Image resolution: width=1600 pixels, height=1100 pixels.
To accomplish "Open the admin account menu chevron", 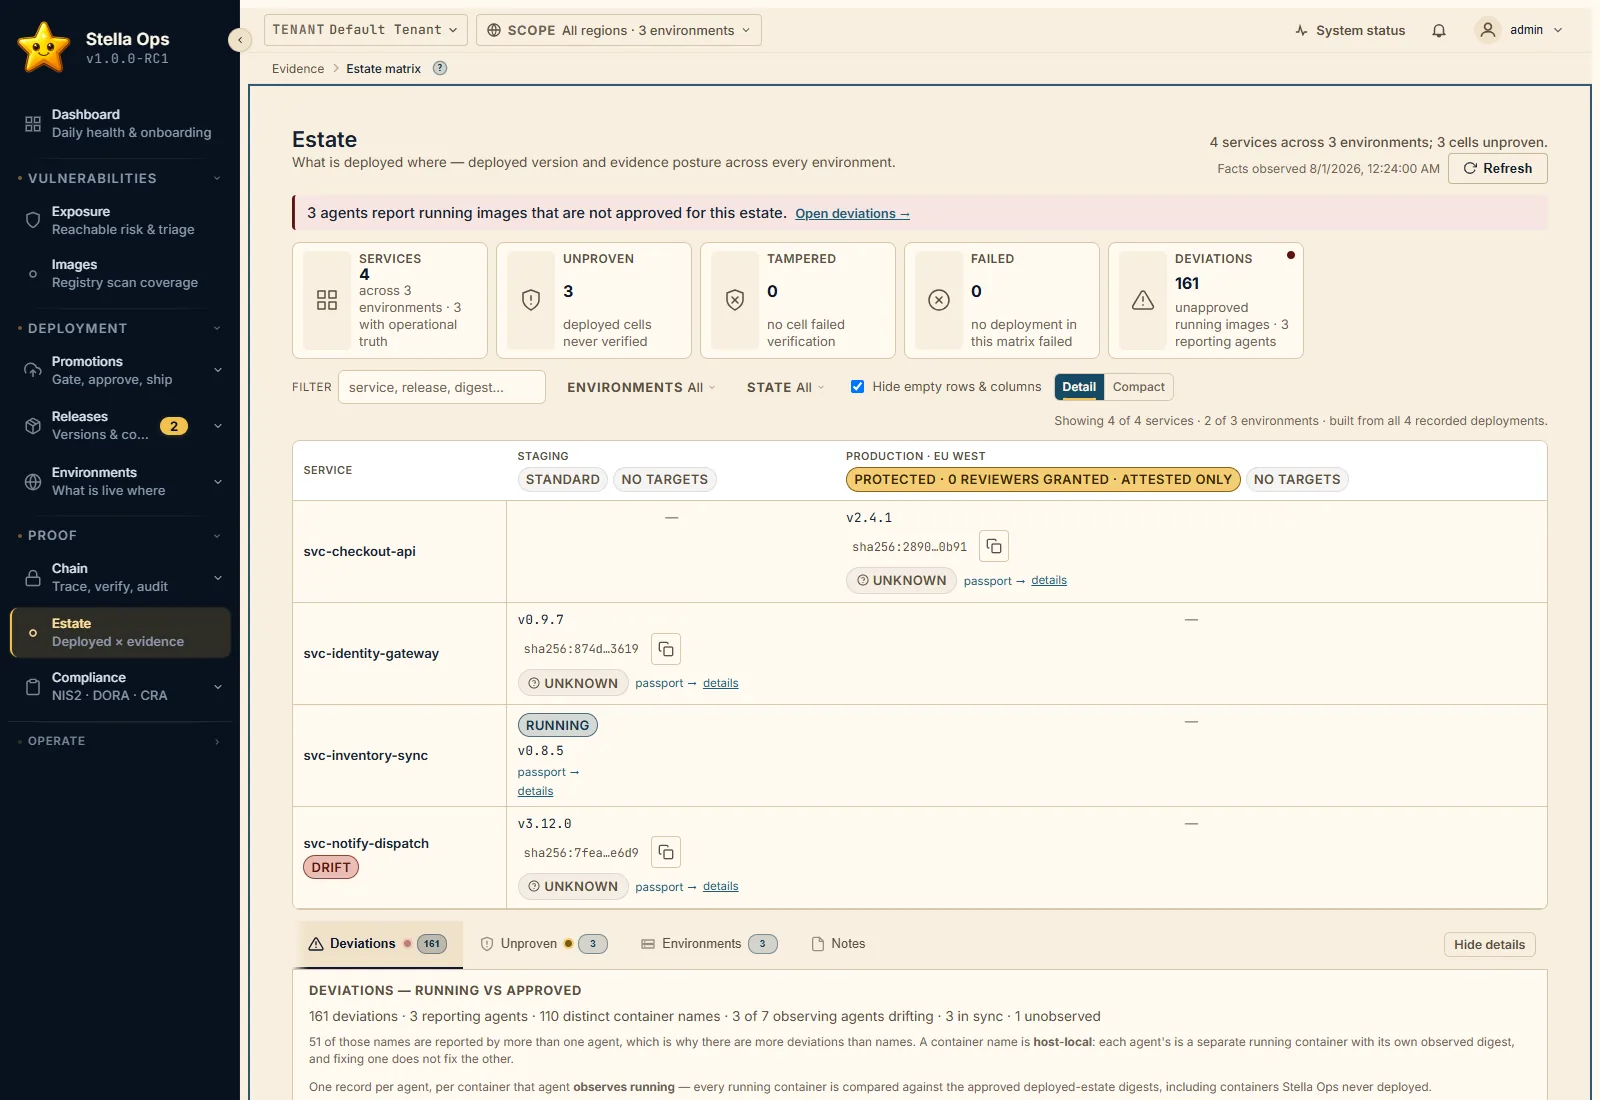I will [x=1558, y=30].
